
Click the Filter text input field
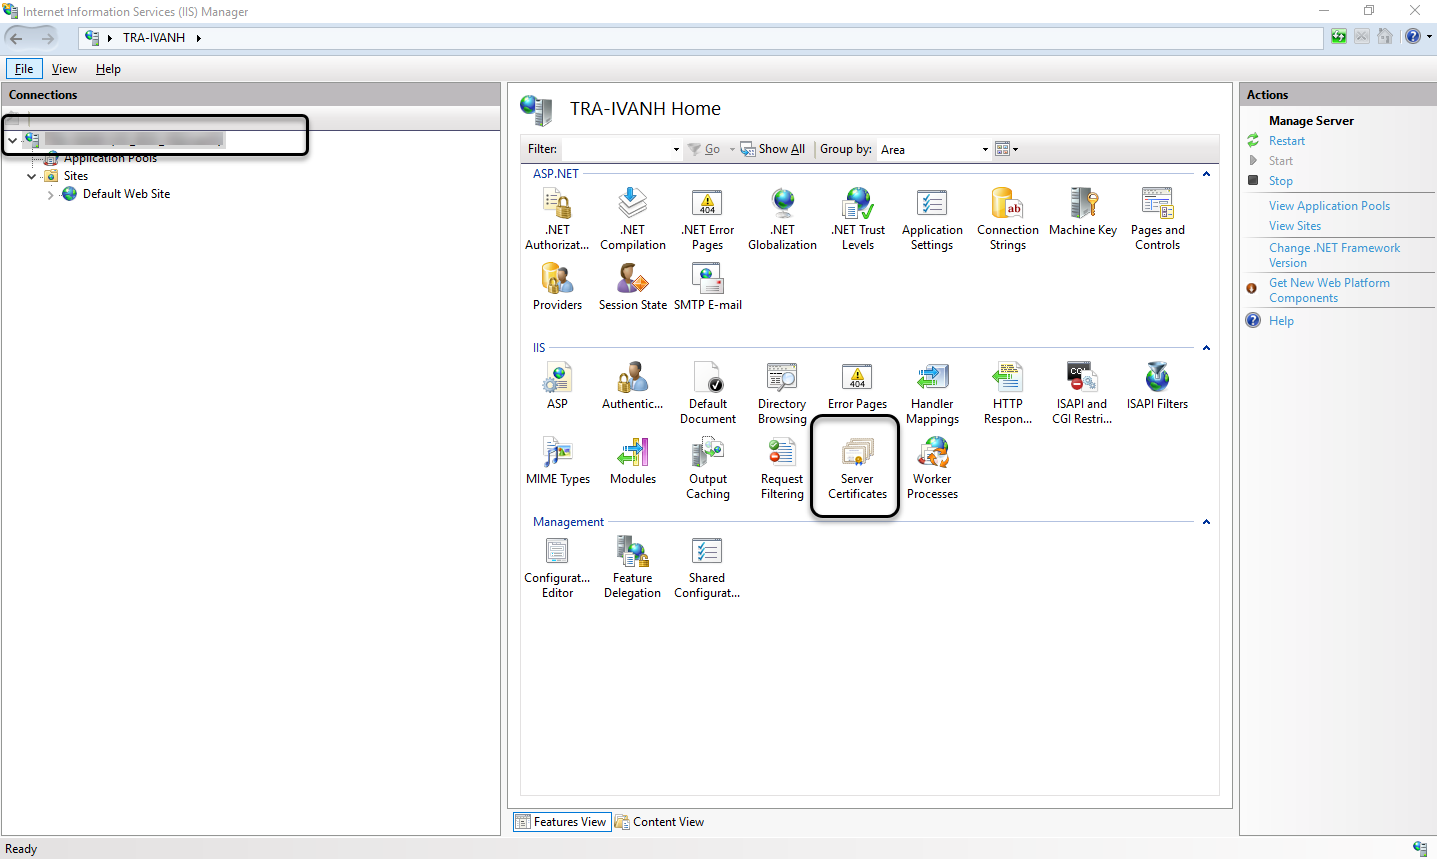(616, 150)
